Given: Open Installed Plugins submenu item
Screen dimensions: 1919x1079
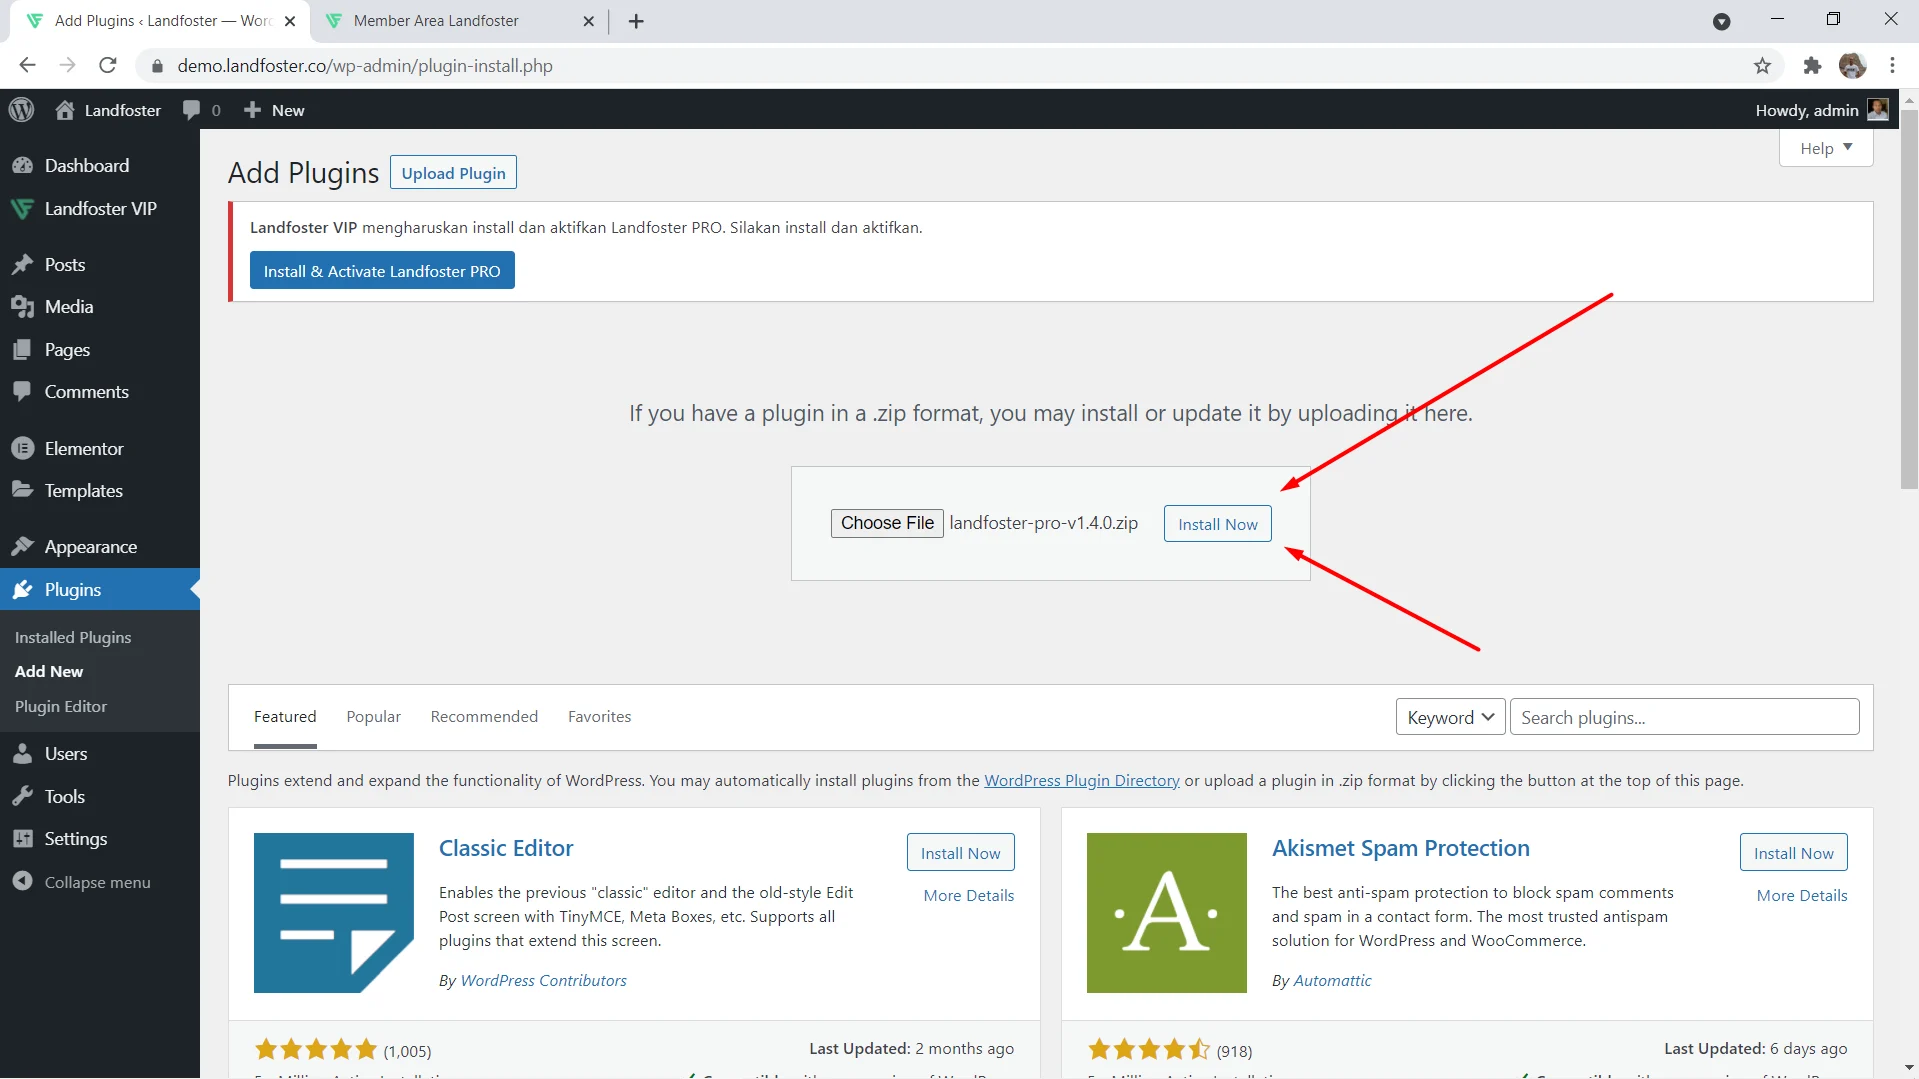Looking at the screenshot, I should pos(73,638).
